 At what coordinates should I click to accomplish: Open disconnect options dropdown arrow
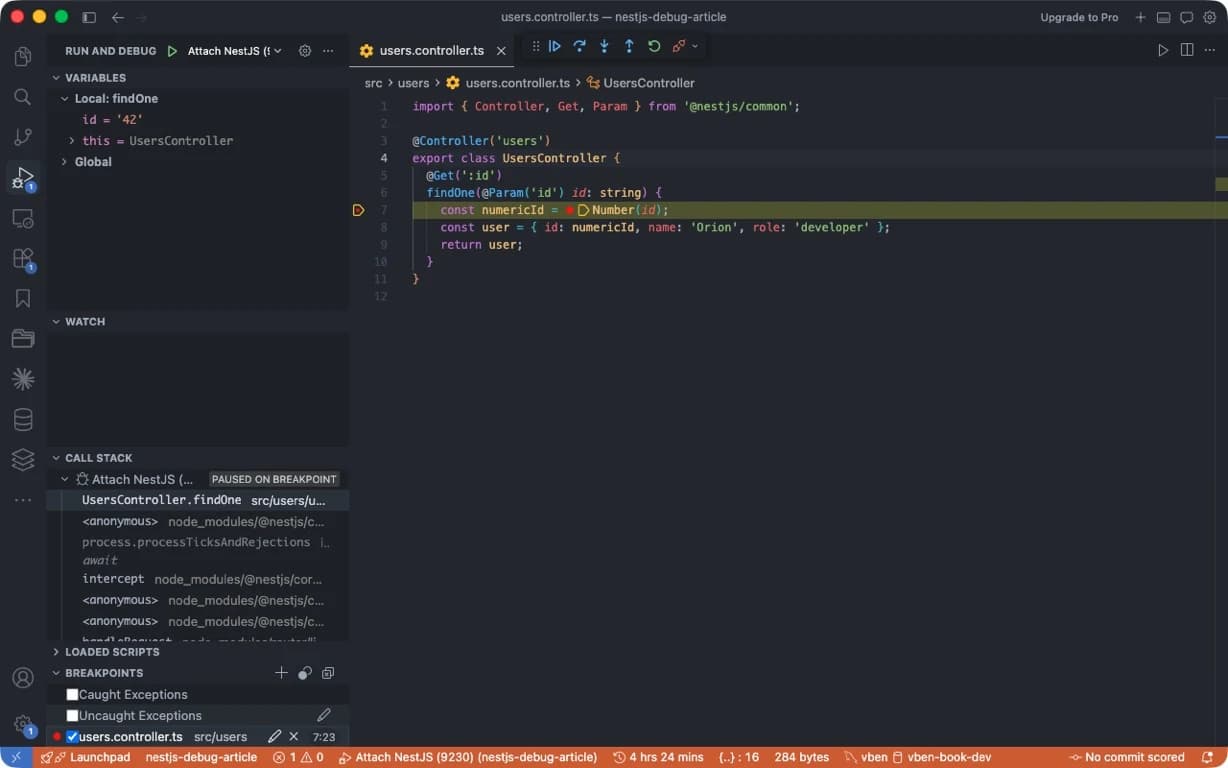[x=695, y=46]
